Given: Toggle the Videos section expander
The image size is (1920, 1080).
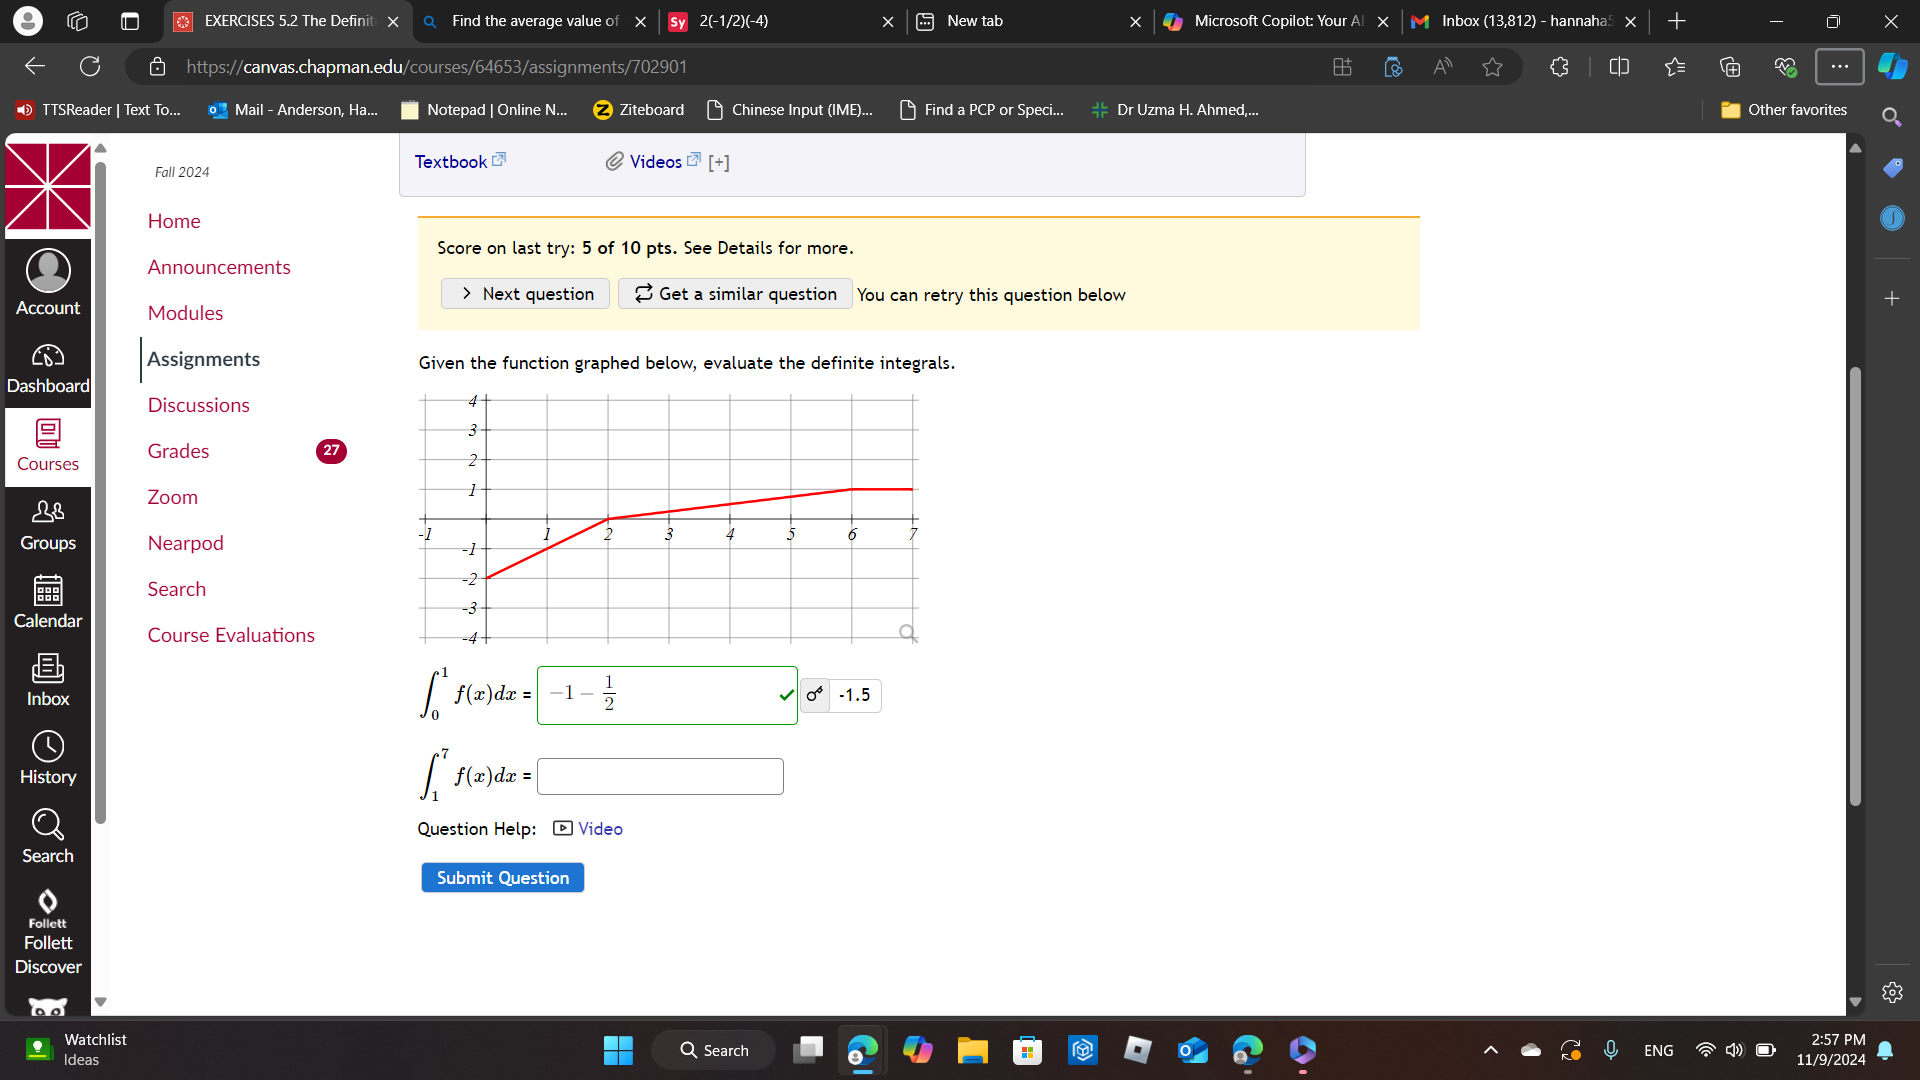Looking at the screenshot, I should (717, 161).
